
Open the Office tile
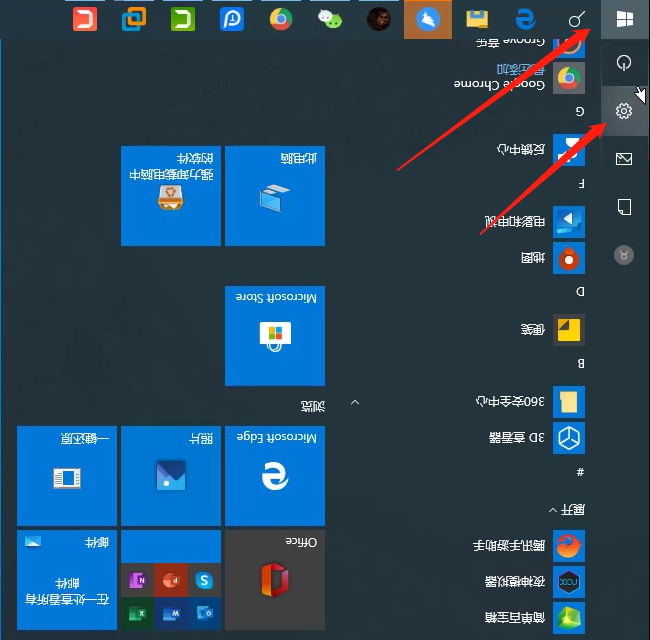click(x=275, y=580)
